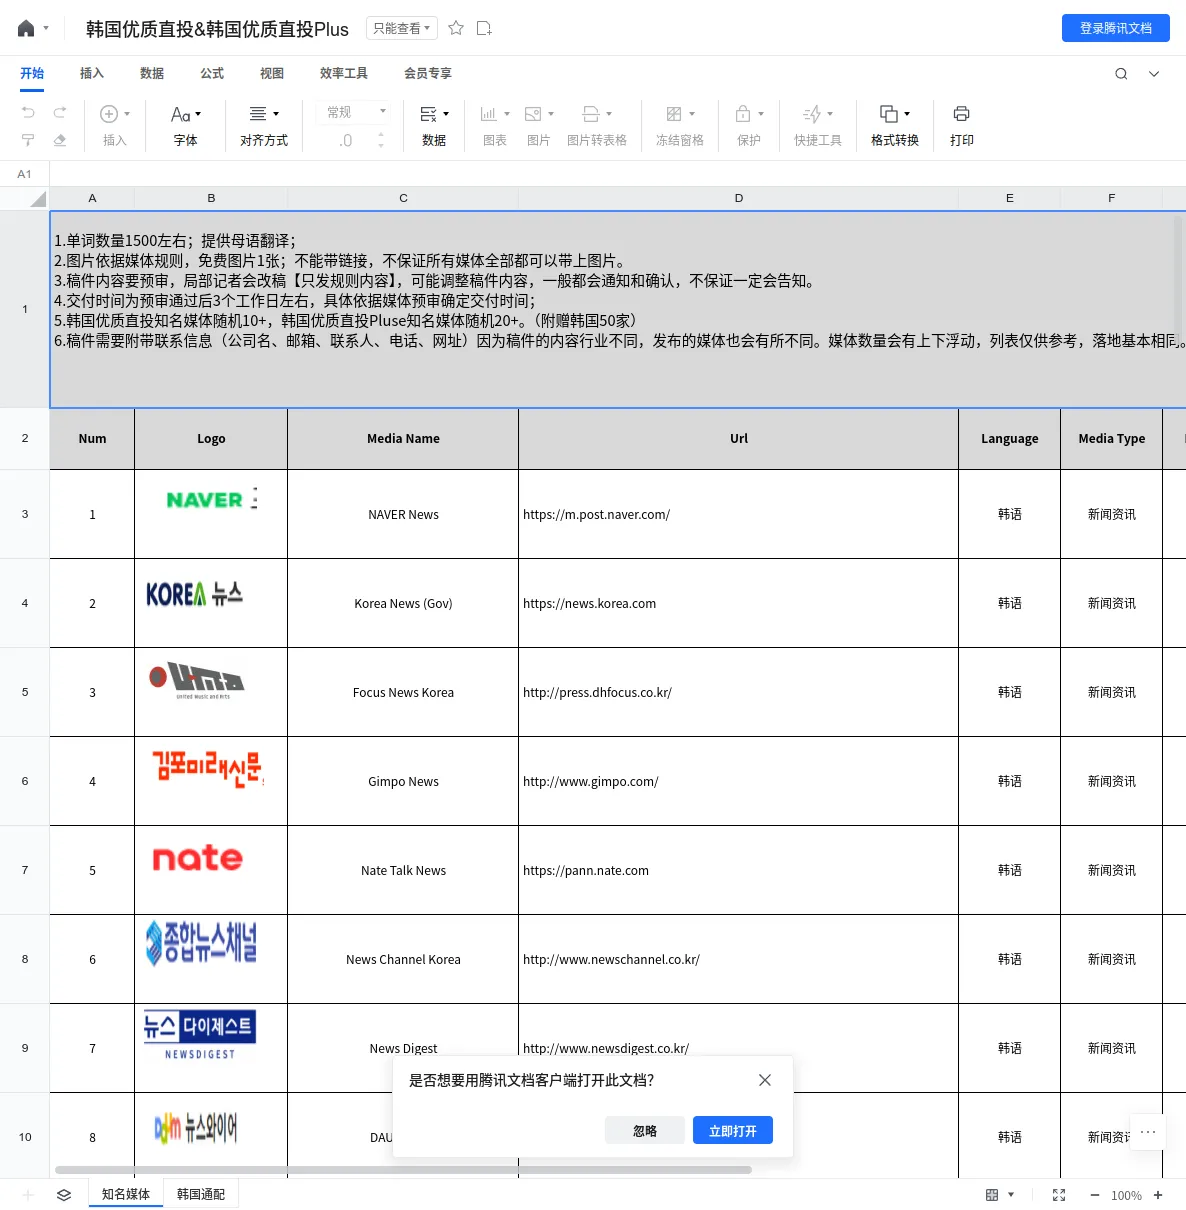Screen dimensions: 1186x1210
Task: Click the move-to-folder icon beside the star
Action: 484,28
